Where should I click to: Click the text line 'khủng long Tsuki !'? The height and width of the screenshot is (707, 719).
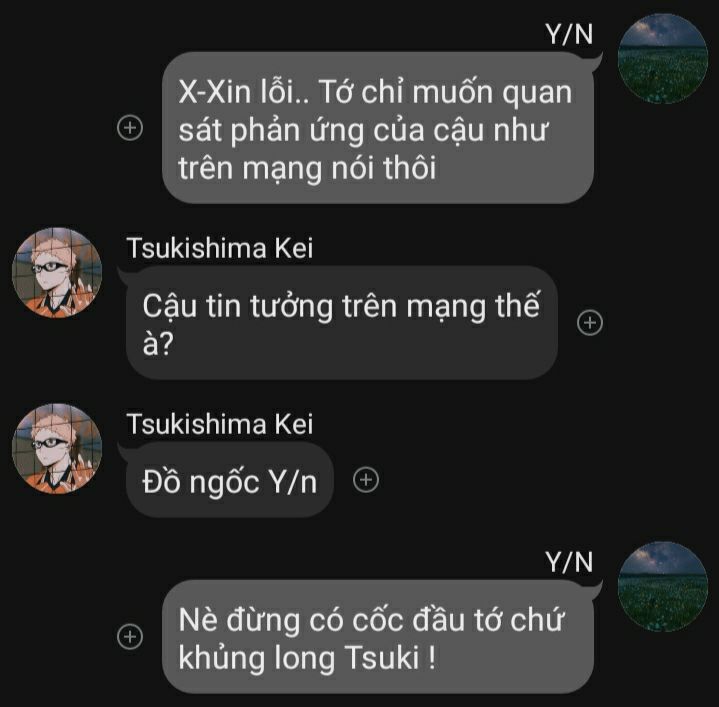click(x=307, y=657)
